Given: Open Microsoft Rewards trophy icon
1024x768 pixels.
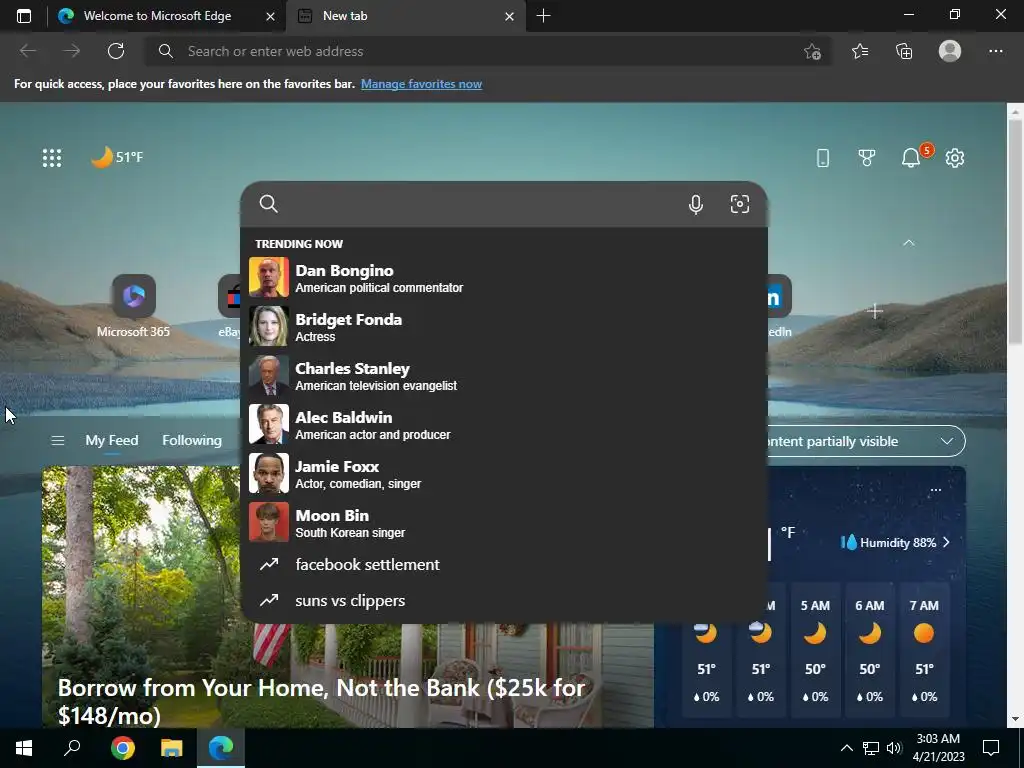Looking at the screenshot, I should (x=867, y=157).
